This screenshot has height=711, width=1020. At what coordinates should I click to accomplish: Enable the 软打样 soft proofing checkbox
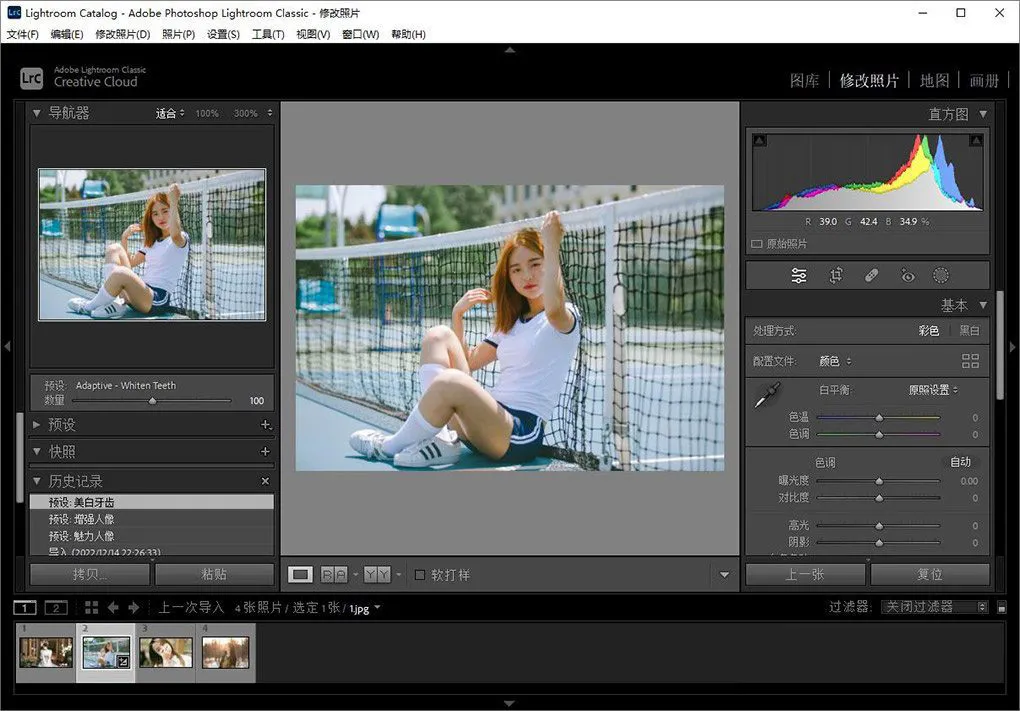pyautogui.click(x=420, y=575)
